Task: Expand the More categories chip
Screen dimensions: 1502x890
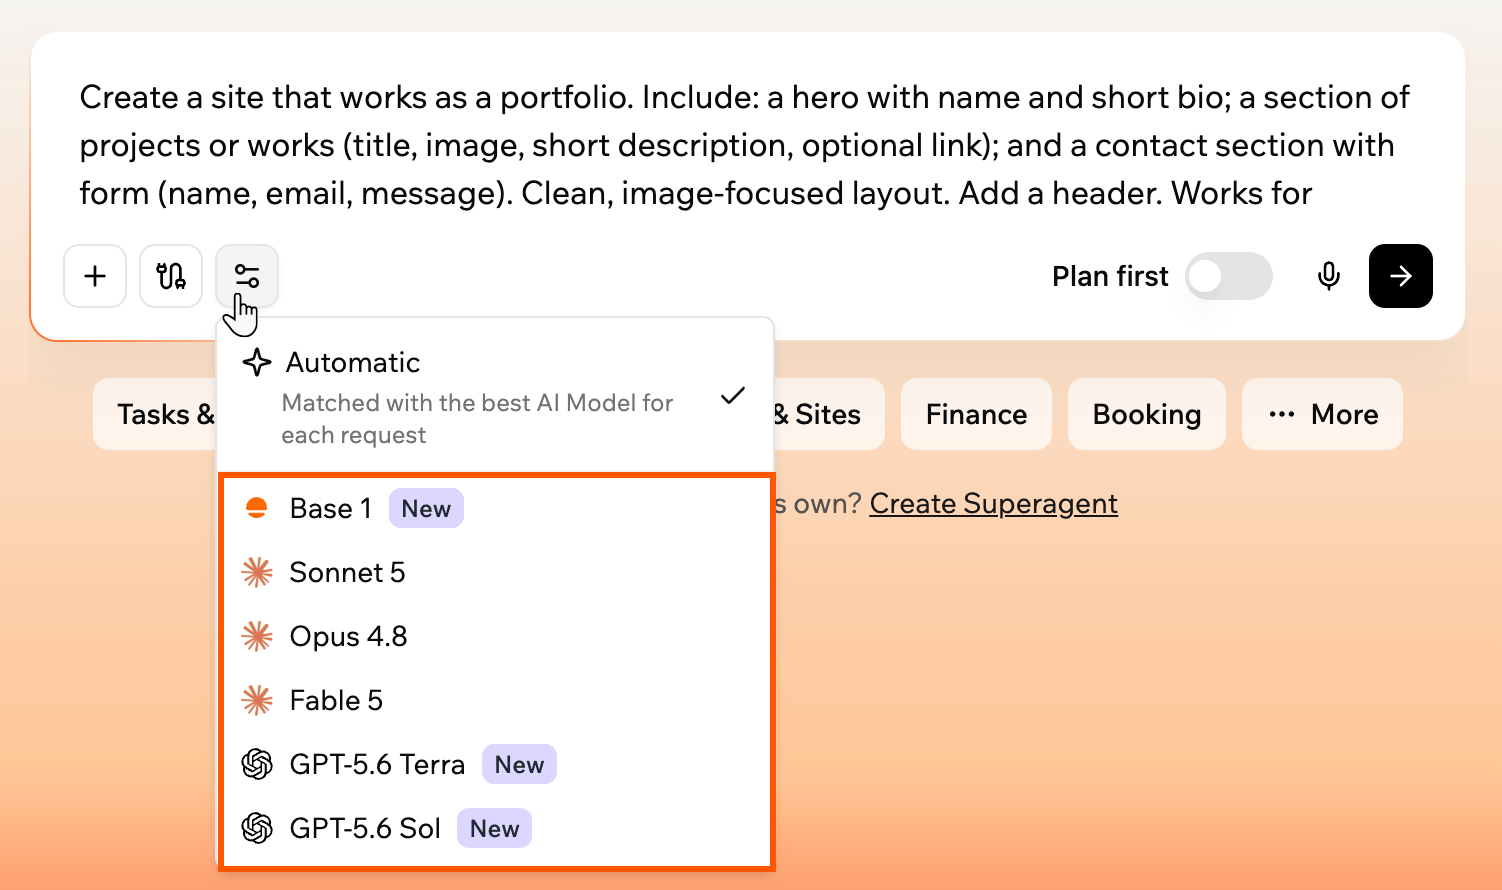Action: [1322, 414]
